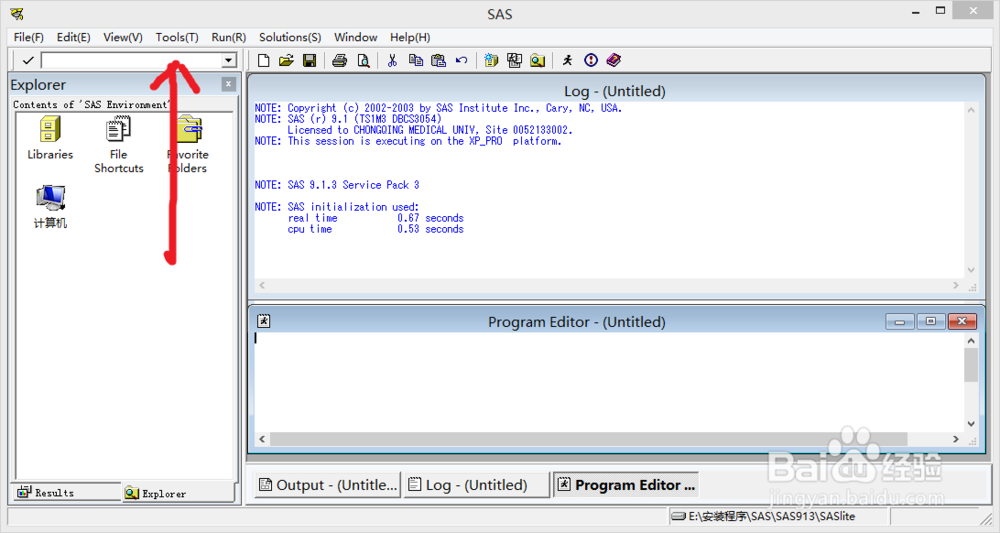The width and height of the screenshot is (1000, 533).
Task: Click the command checkmark button
Action: (x=27, y=61)
